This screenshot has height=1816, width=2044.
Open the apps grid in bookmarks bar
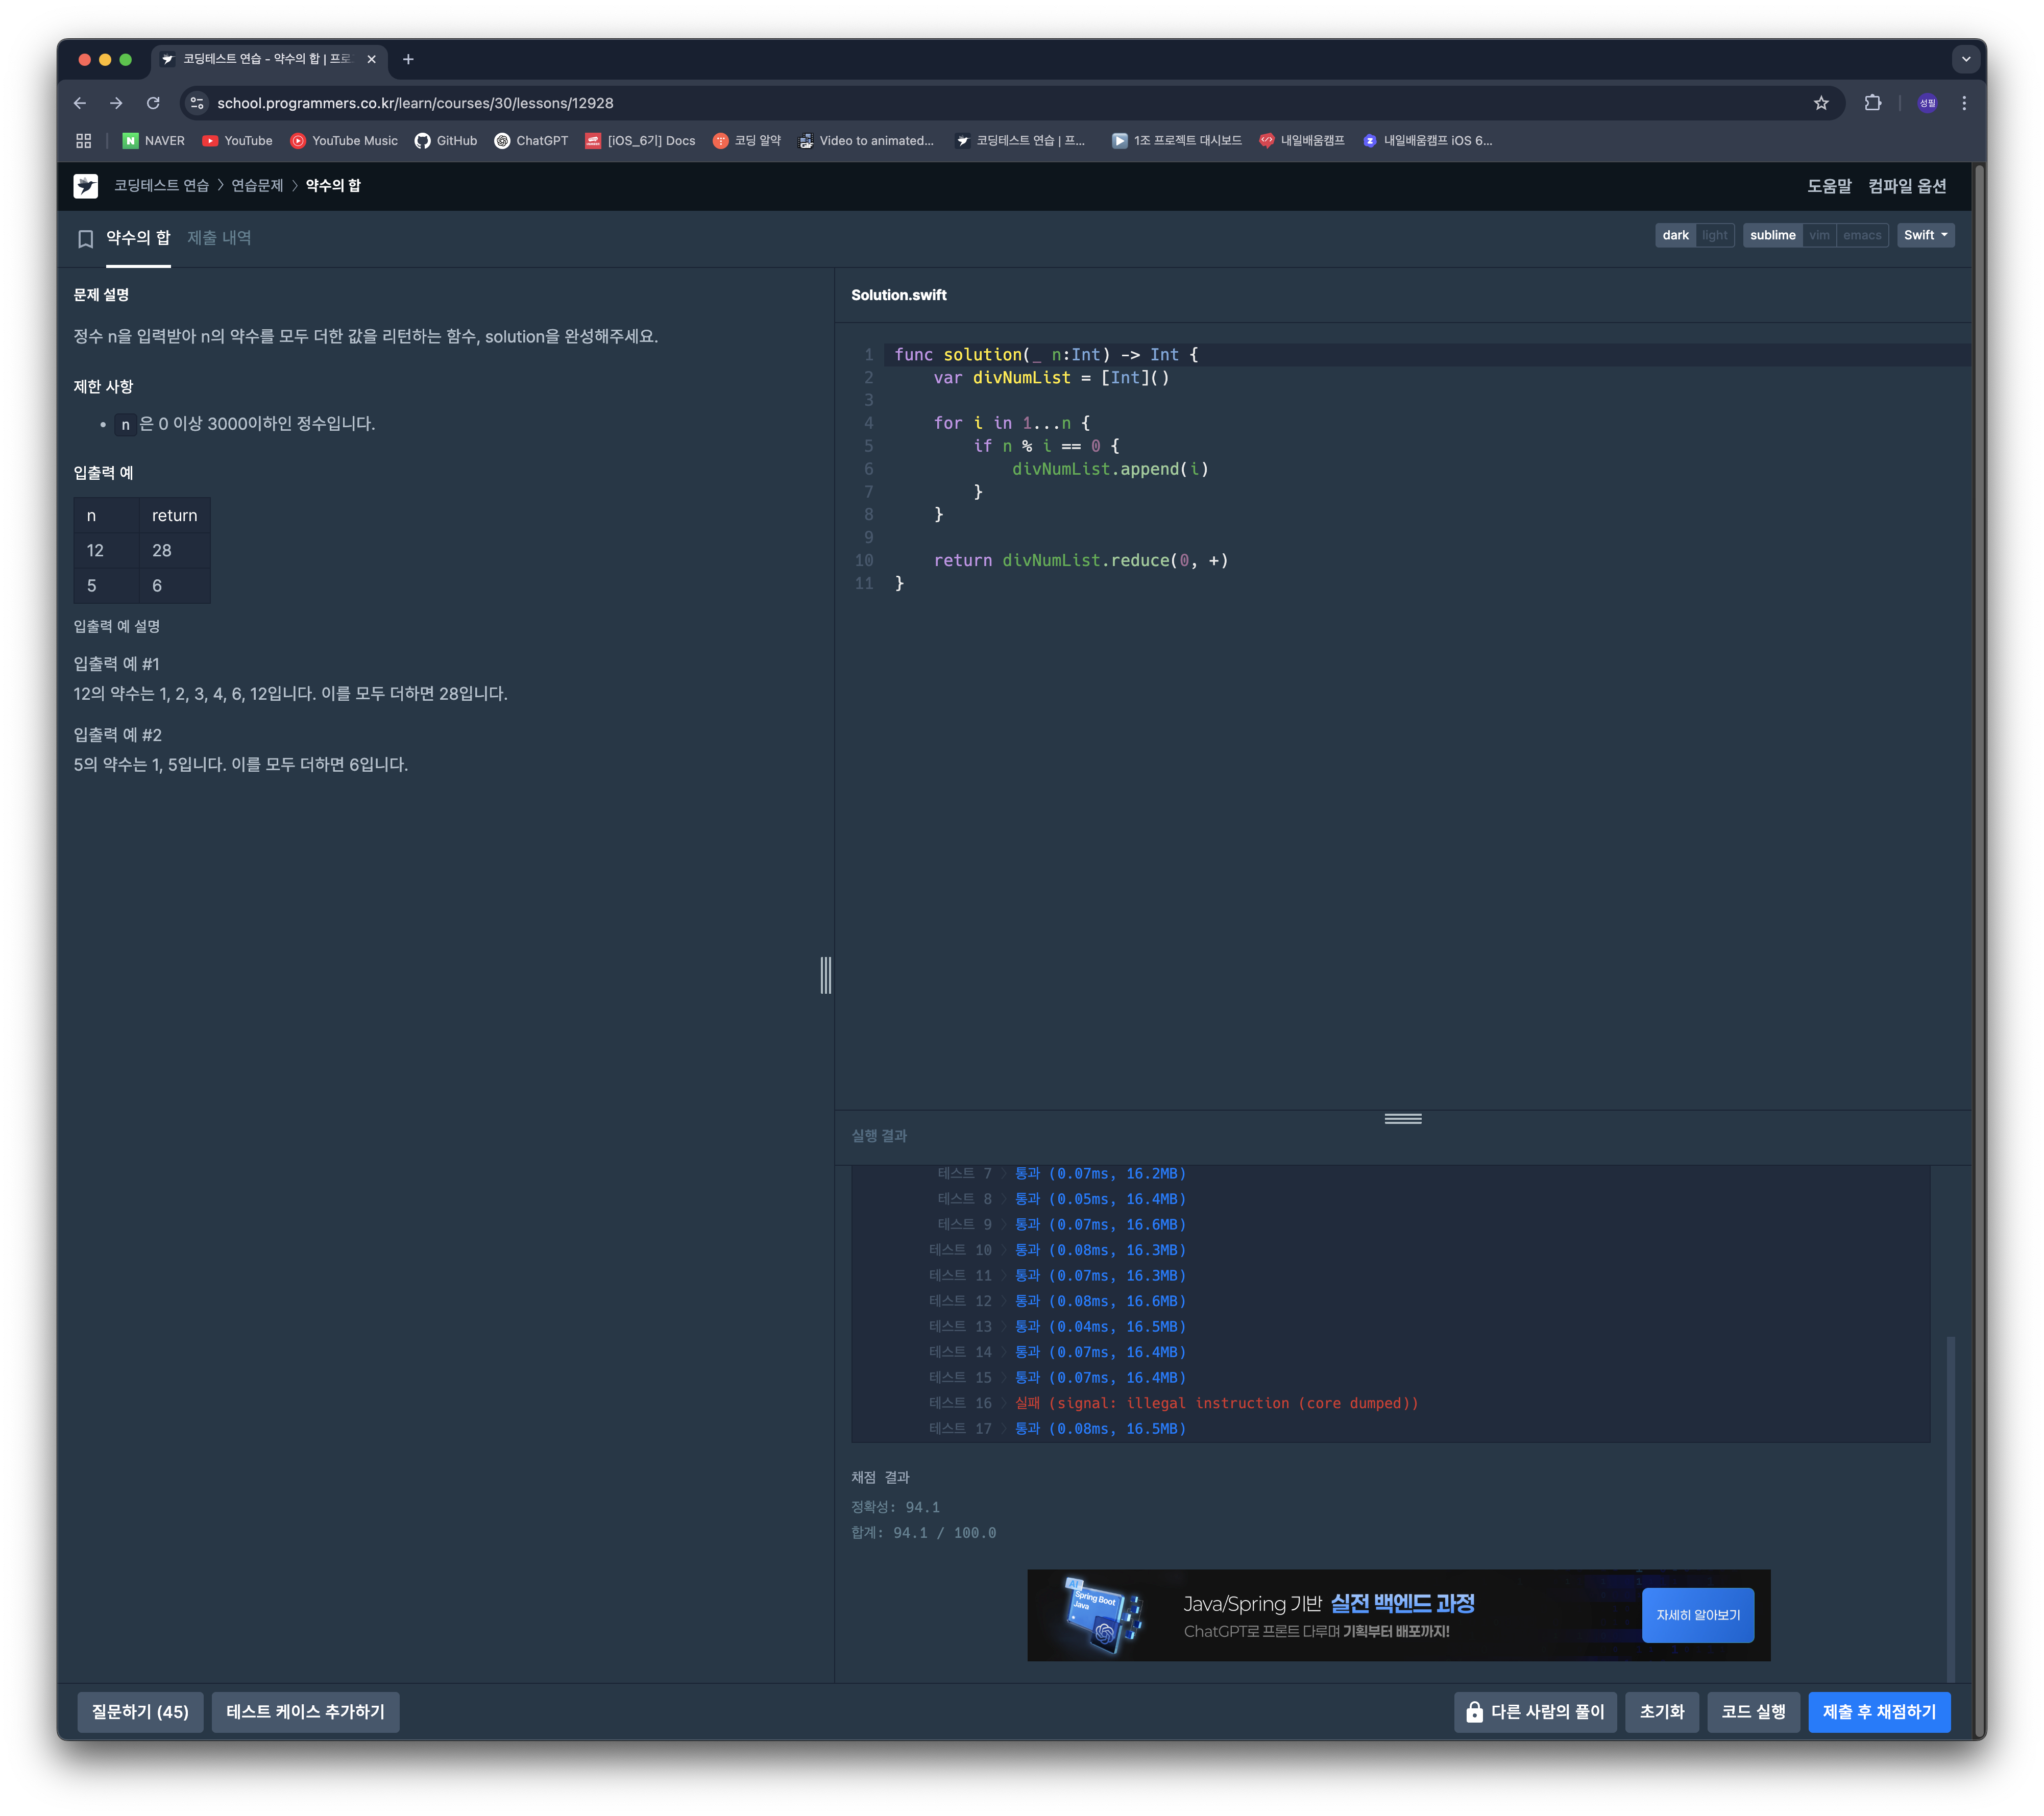click(84, 141)
